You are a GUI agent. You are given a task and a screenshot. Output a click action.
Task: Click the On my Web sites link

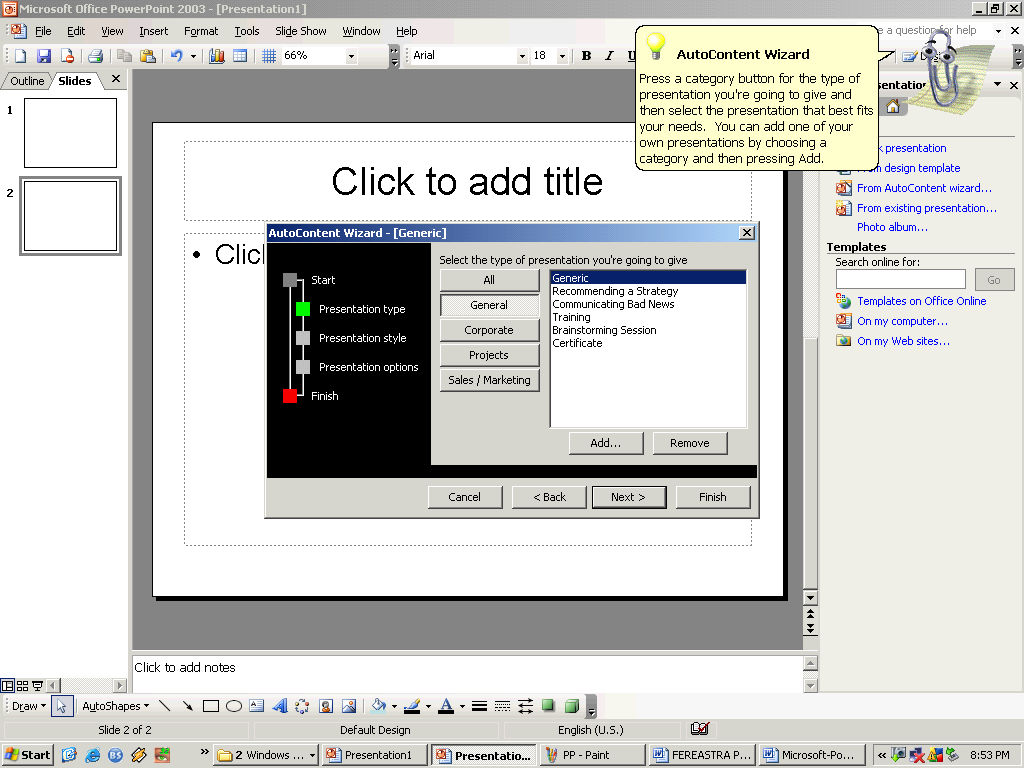[x=903, y=341]
